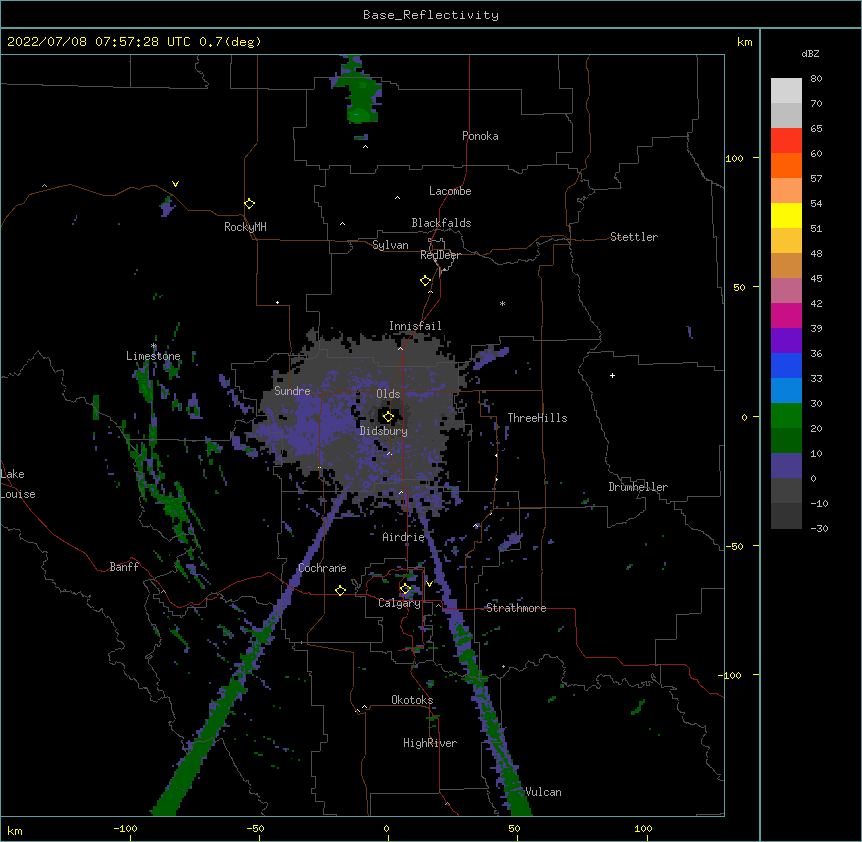Pick the slate-purple 0-10 dBZ legend color

pos(786,466)
